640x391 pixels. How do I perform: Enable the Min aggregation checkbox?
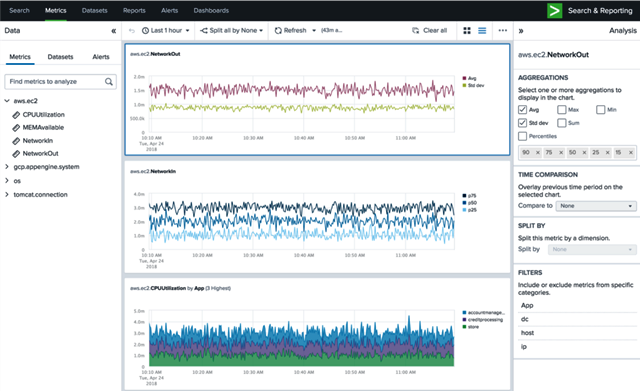pyautogui.click(x=600, y=109)
